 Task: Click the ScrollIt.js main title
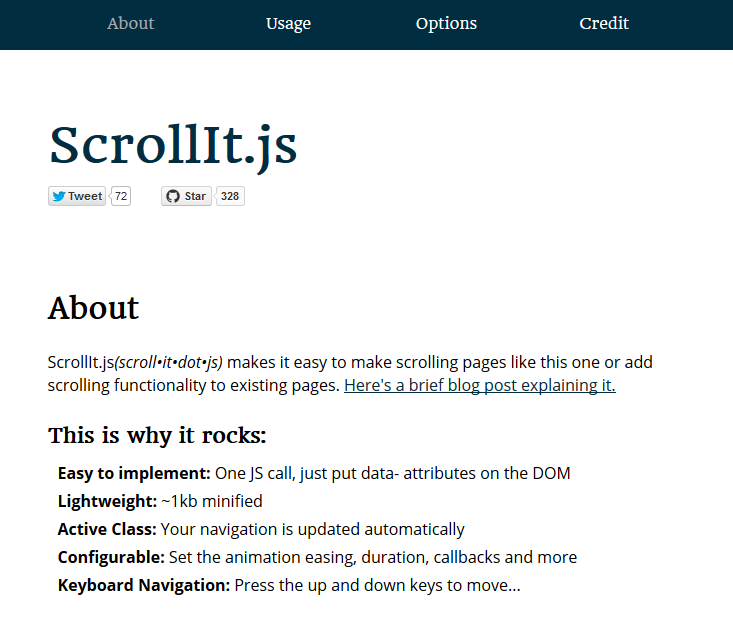[173, 146]
